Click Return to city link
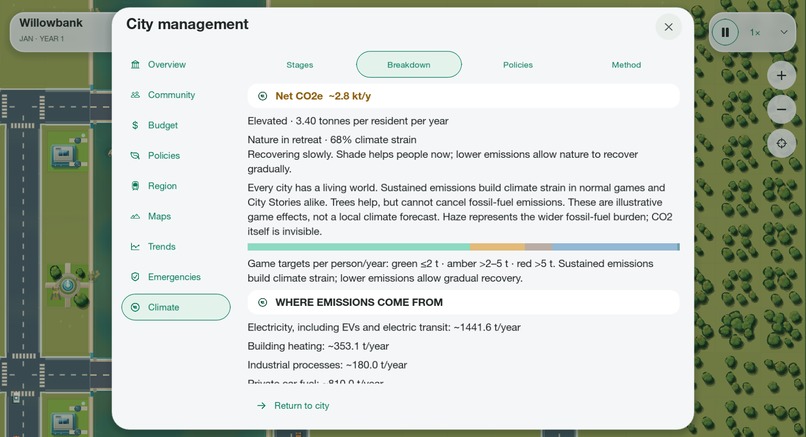806x437 pixels. pyautogui.click(x=293, y=406)
